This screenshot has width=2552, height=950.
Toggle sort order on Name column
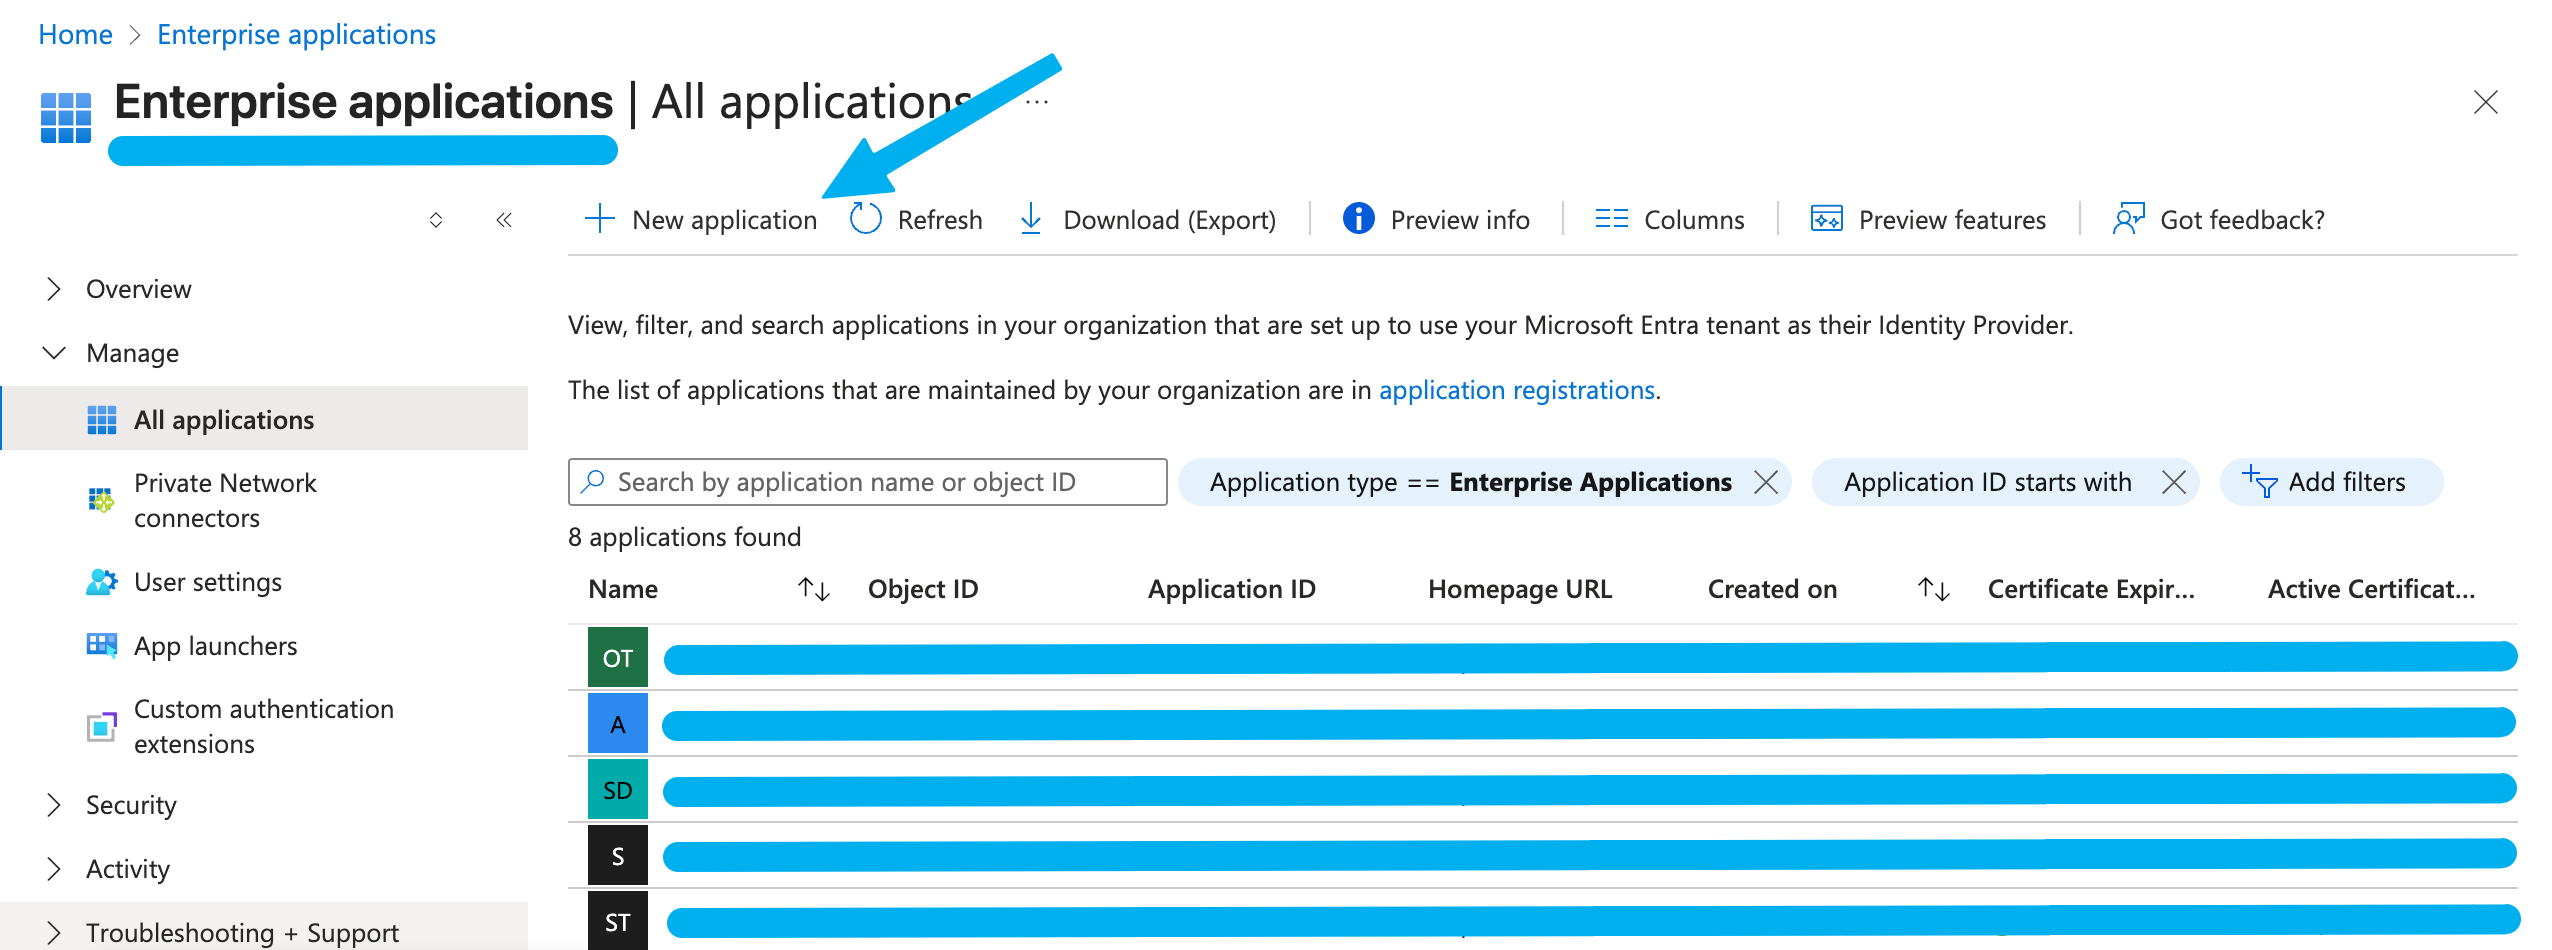[813, 589]
